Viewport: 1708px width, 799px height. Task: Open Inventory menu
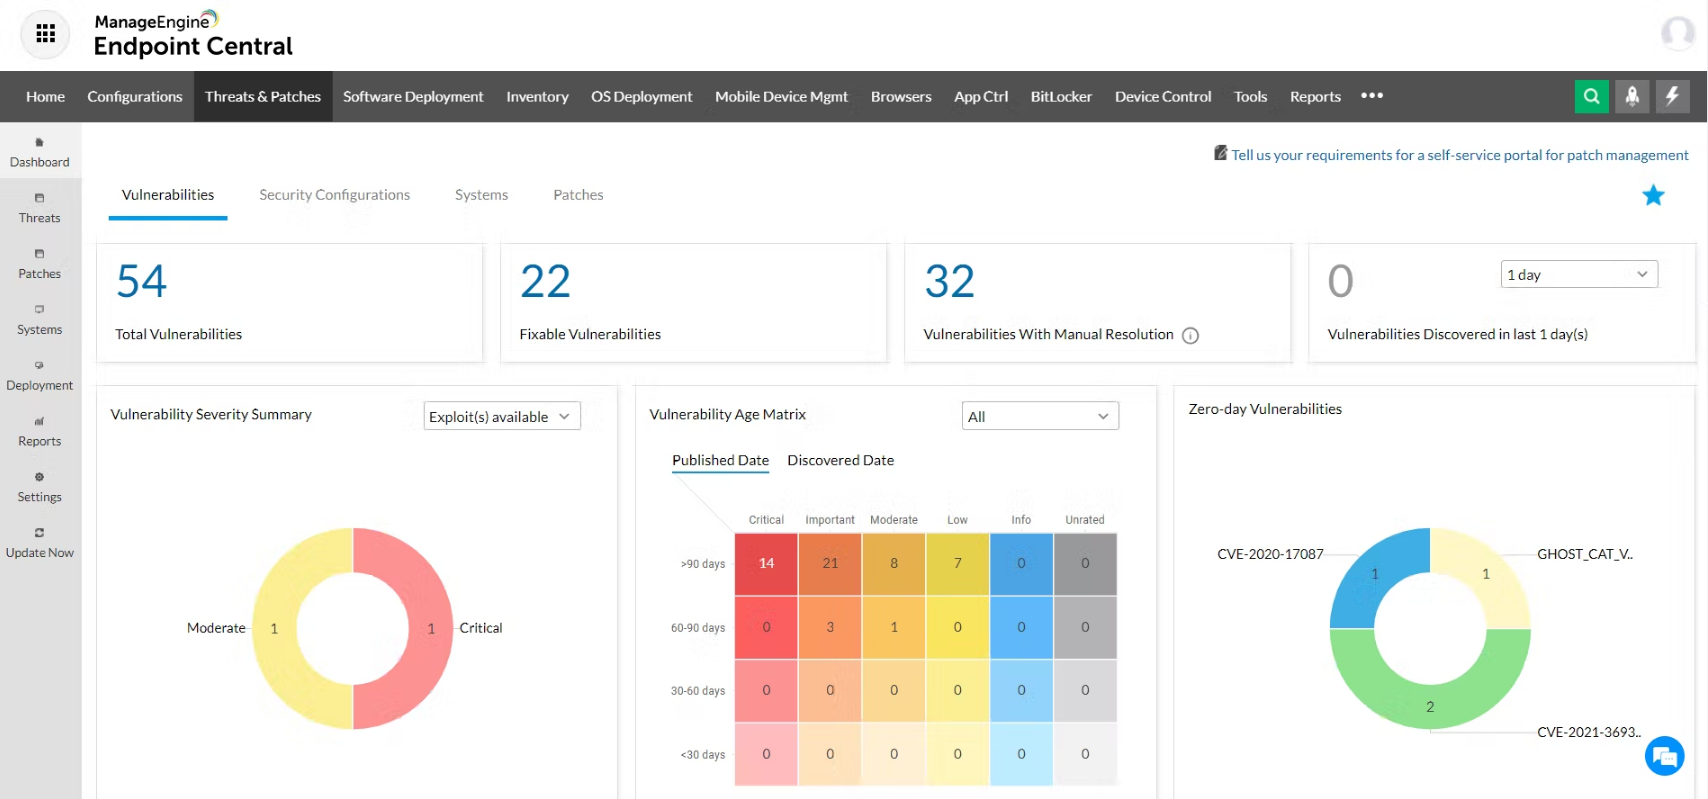coord(537,96)
